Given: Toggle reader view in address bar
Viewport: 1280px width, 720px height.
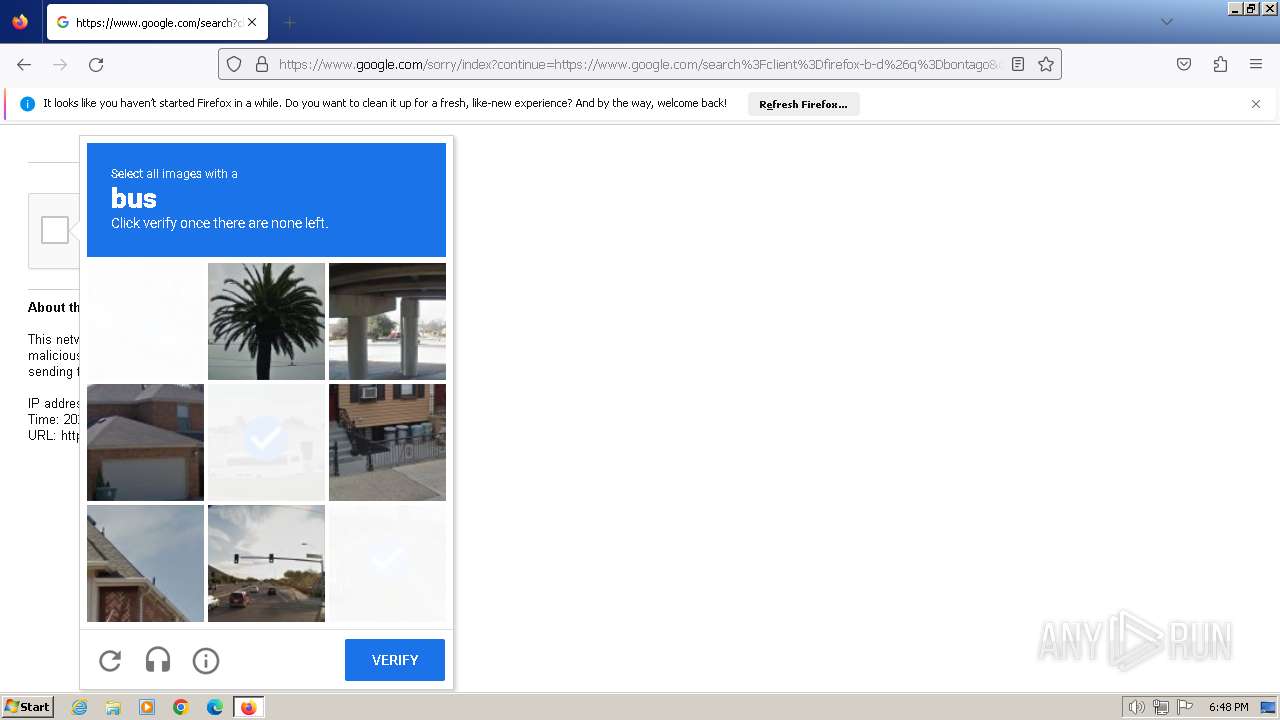Looking at the screenshot, I should pos(1018,64).
